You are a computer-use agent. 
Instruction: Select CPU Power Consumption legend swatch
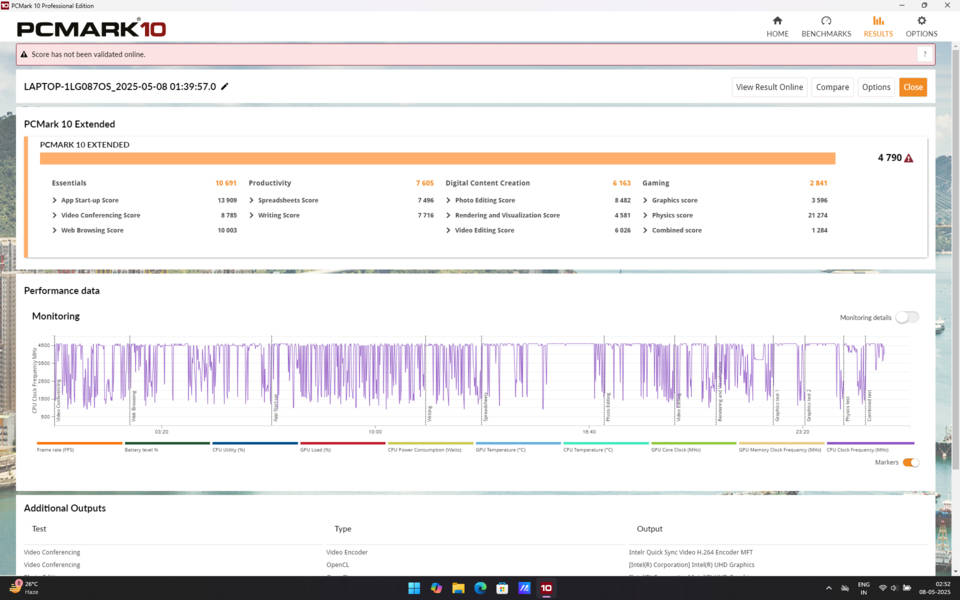430,443
